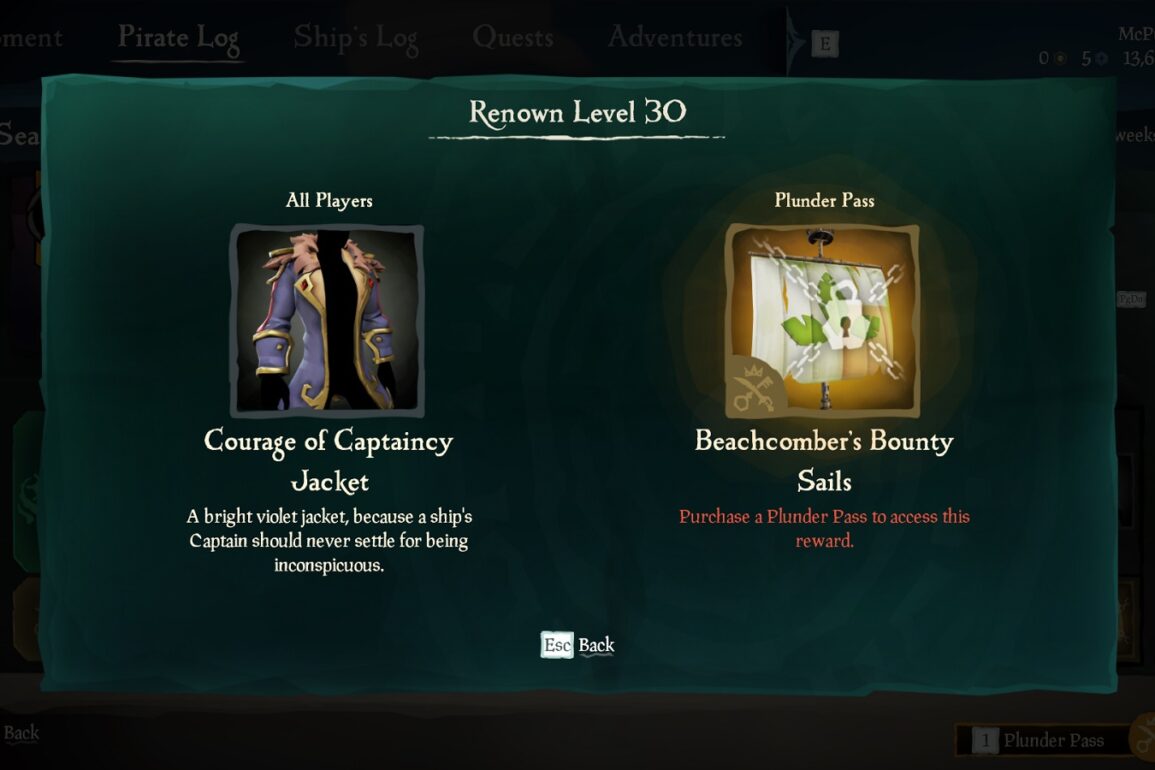Viewport: 1155px width, 770px height.
Task: Click the Courage of Captaincy Jacket title
Action: click(329, 461)
